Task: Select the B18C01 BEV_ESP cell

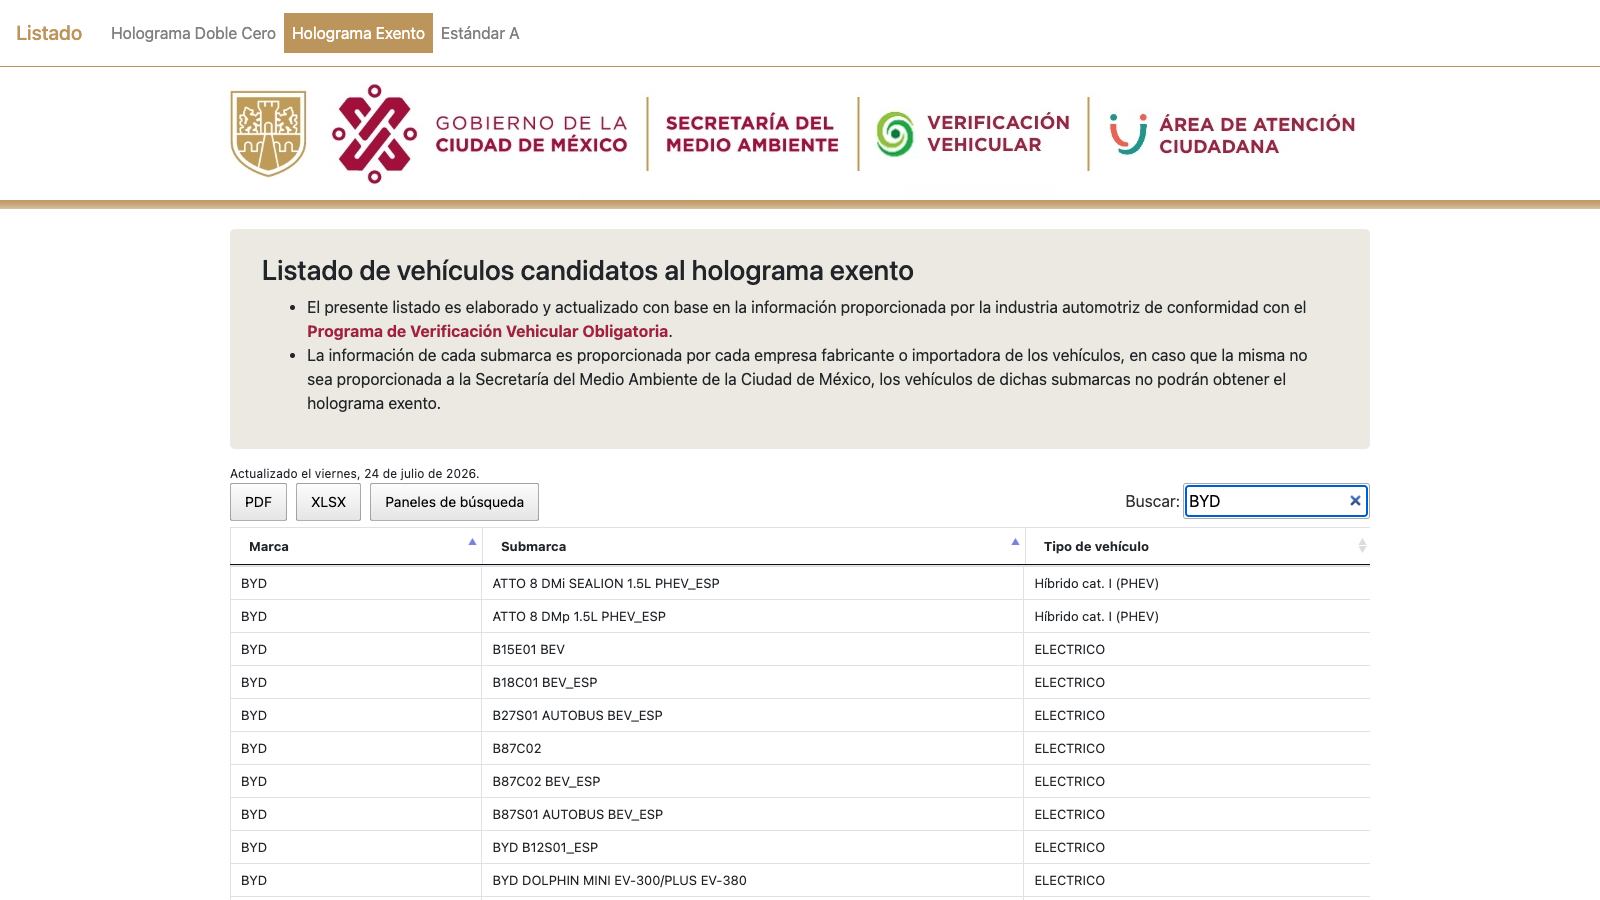Action: 753,682
